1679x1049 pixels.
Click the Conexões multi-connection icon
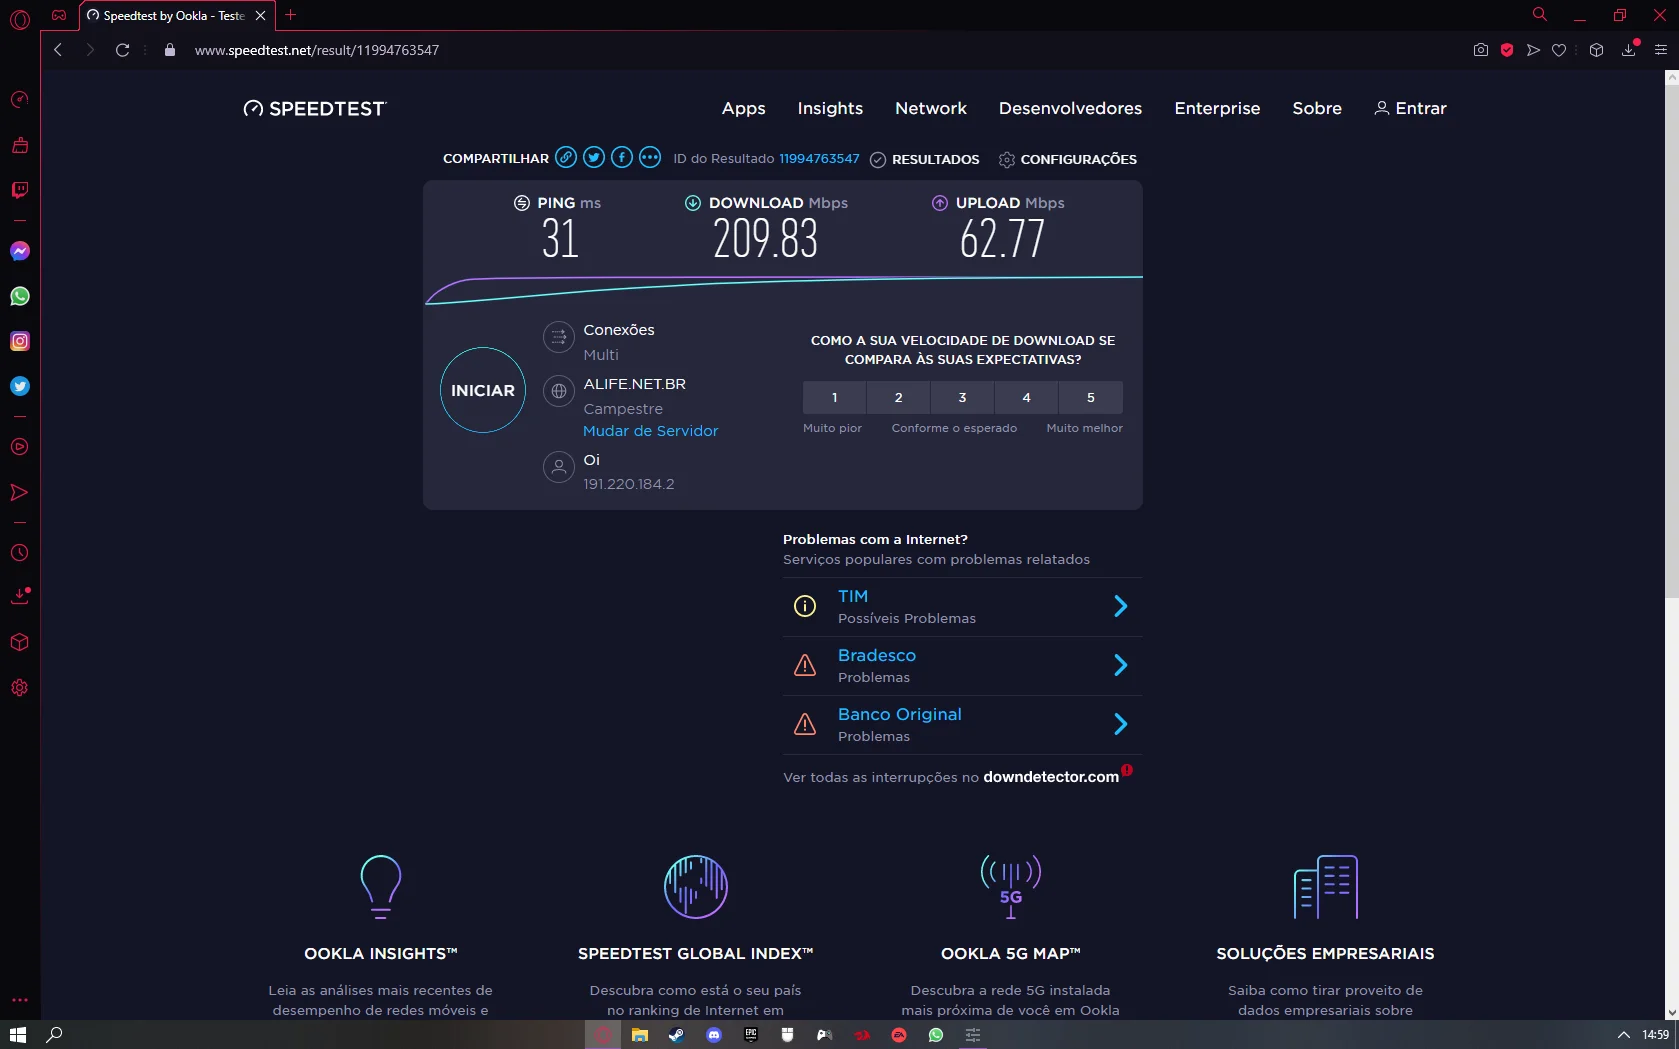pos(559,338)
